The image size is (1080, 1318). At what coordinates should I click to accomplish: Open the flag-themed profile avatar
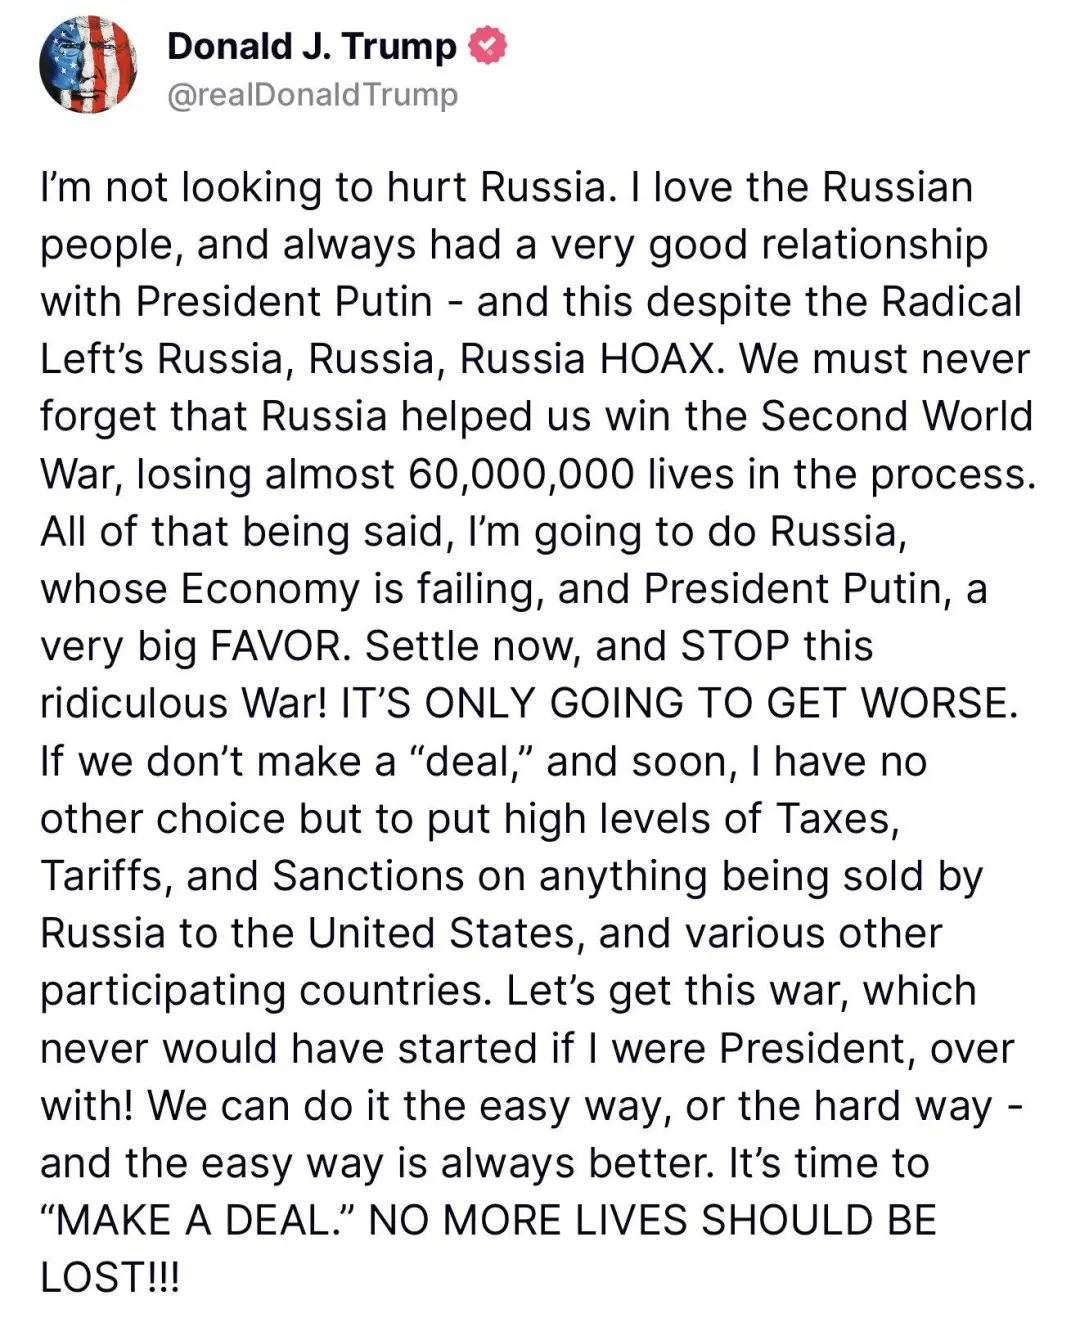point(87,66)
